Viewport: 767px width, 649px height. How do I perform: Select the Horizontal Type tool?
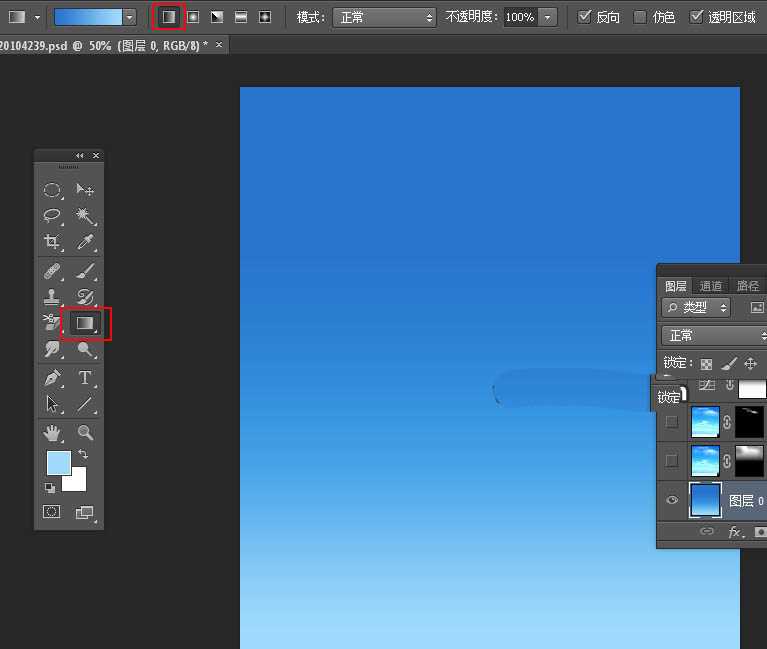85,378
